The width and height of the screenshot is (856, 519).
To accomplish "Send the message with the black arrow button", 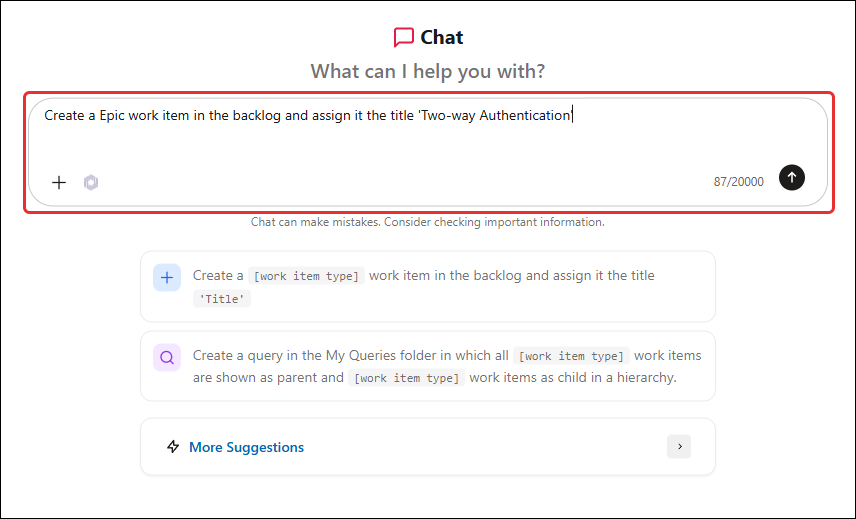I will pos(792,177).
